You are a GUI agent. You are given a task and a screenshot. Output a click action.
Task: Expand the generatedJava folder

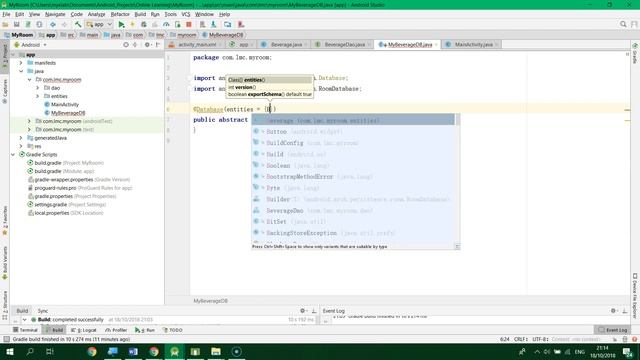tap(21, 138)
